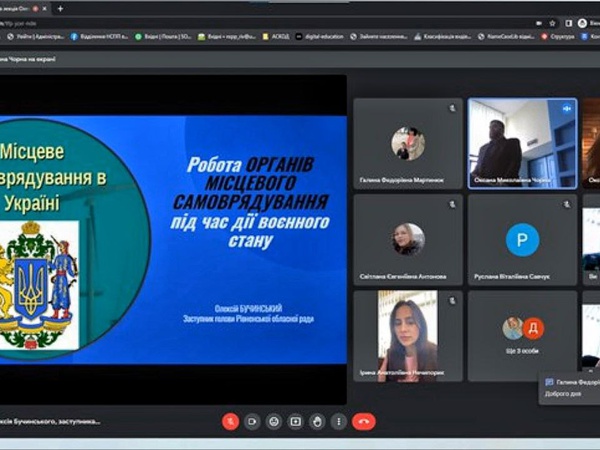This screenshot has height=450, width=600.
Task: Click the orange 'Д' avatar
Action: [533, 328]
